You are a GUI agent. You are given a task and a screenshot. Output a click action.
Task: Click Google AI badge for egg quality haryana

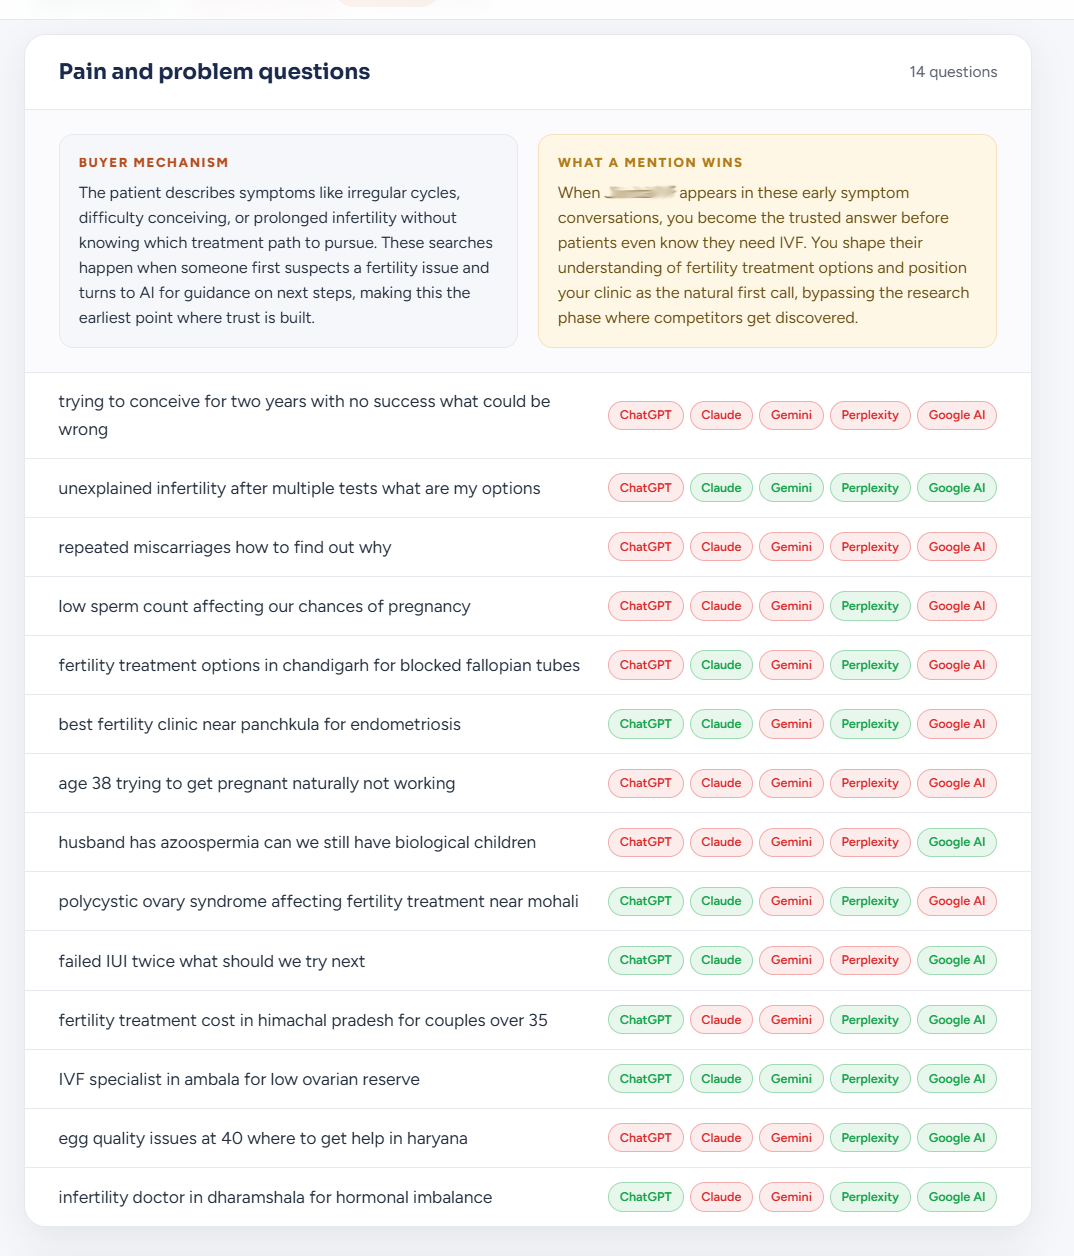(x=957, y=1138)
